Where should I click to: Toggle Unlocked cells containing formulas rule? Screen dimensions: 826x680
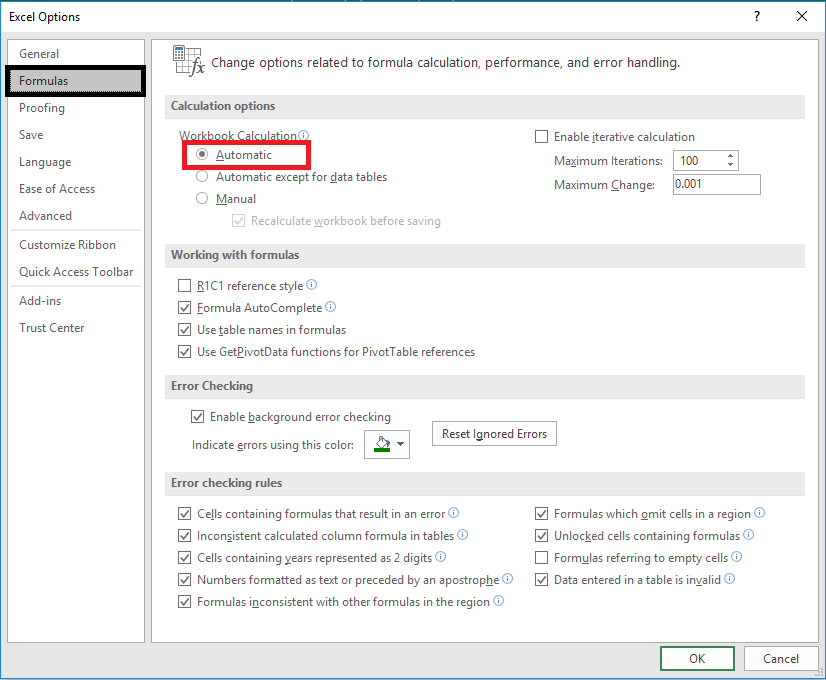[x=541, y=536]
